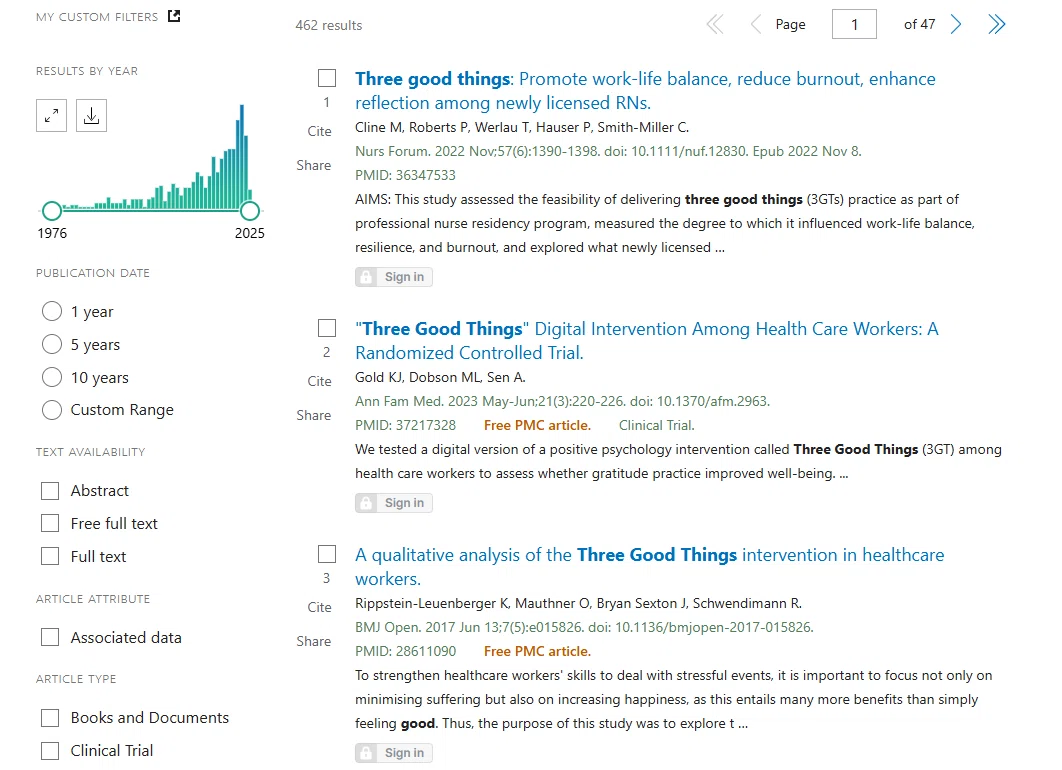
Task: Enable the Abstract text availability filter
Action: point(50,491)
